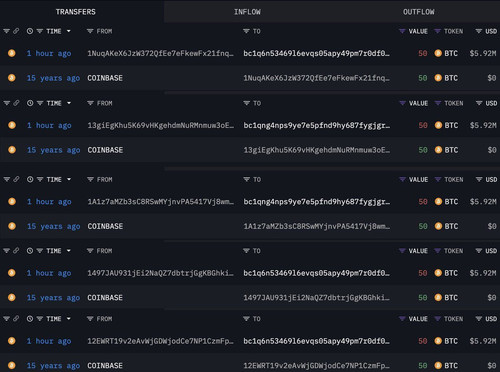
Task: Open TIME sort dropdown arrow above the 13giEgKhu rows
Action: click(69, 103)
